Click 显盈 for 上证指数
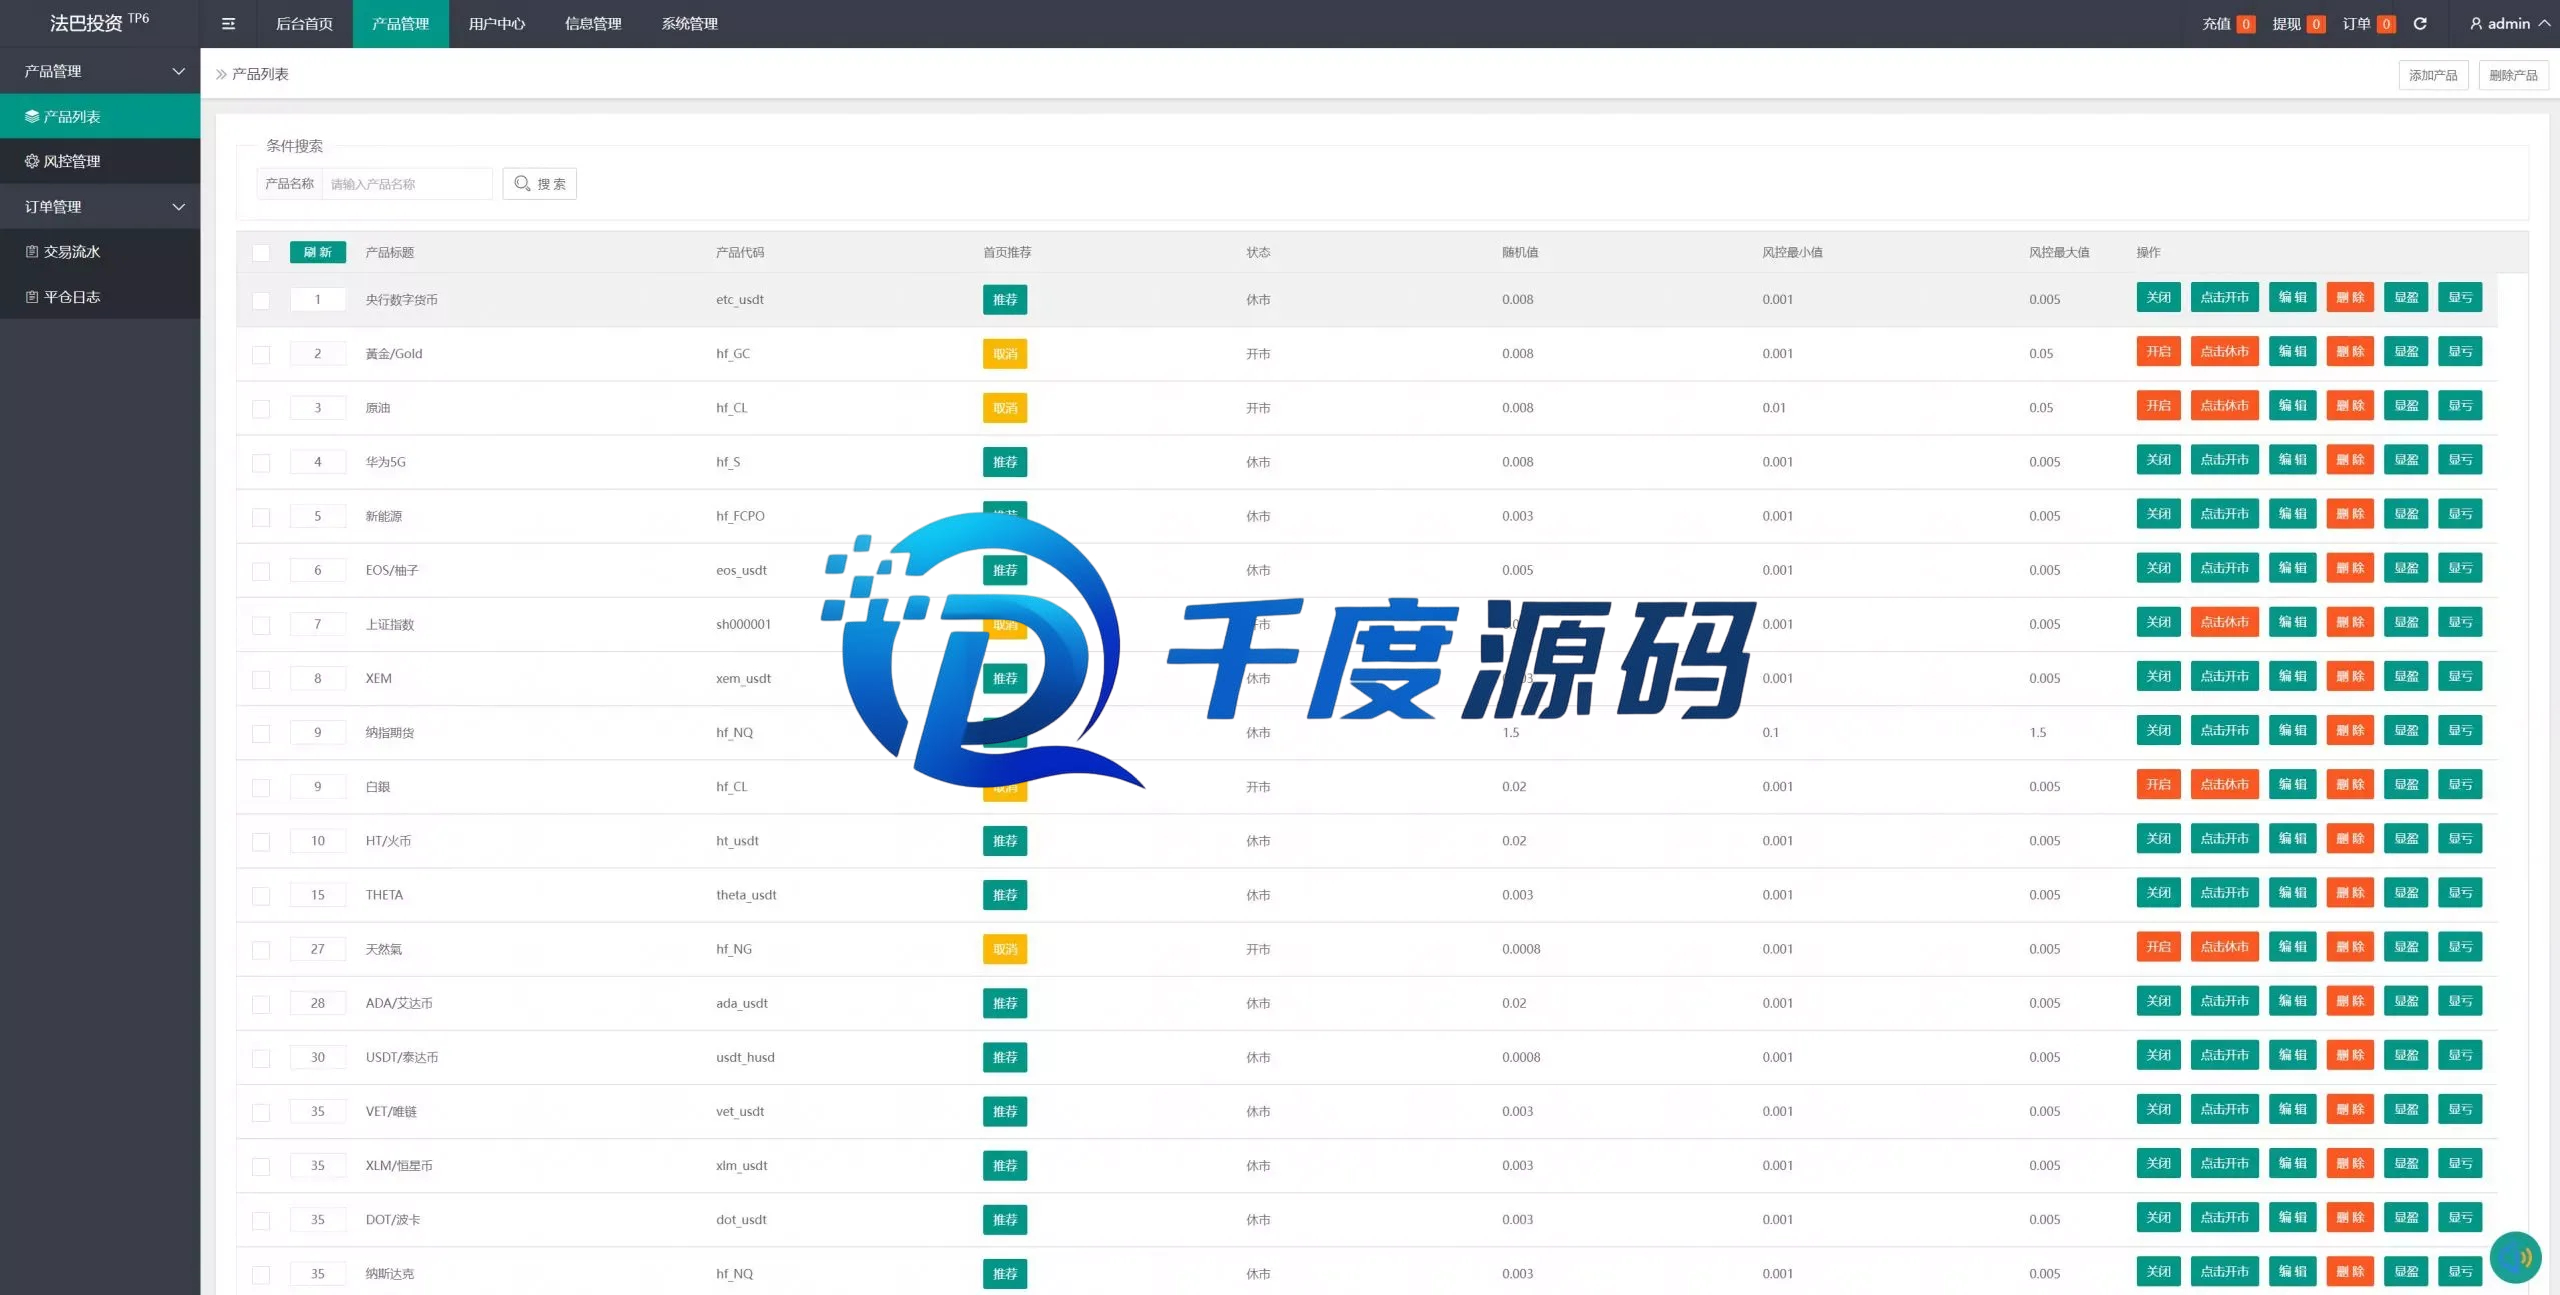 click(2406, 622)
